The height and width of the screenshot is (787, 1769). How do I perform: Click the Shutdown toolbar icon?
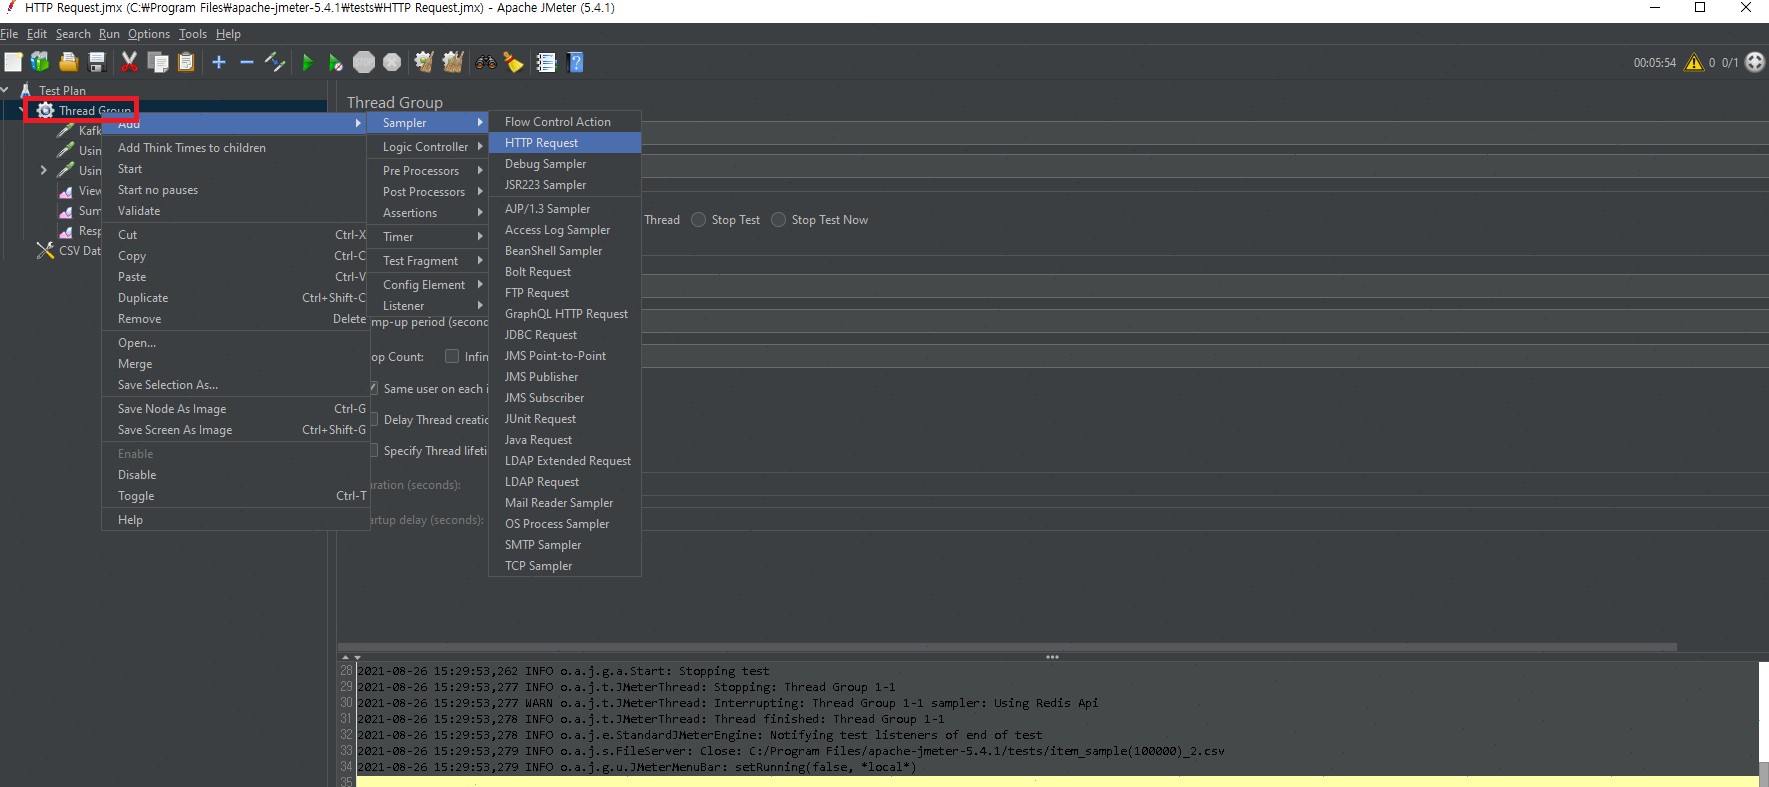392,62
